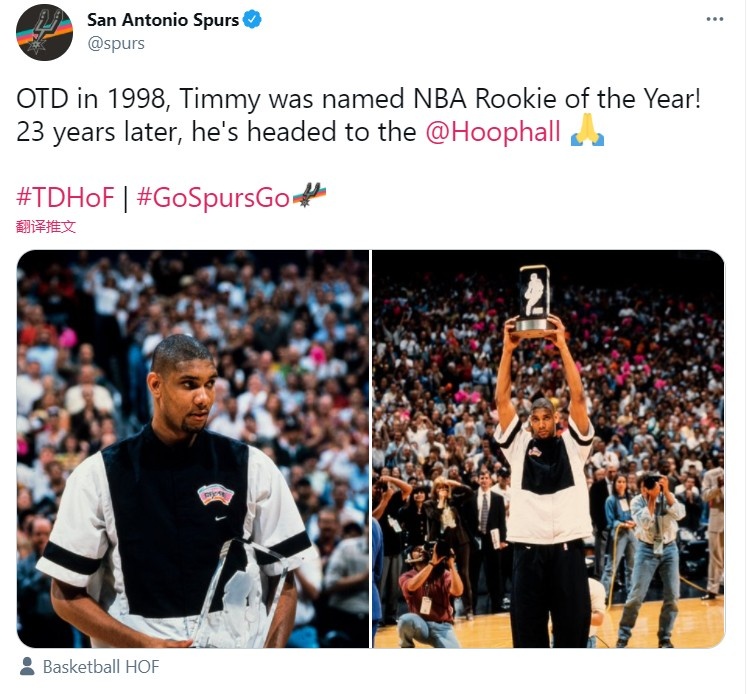The height and width of the screenshot is (694, 749).
Task: Click the Spurs spur hashtag emoji
Action: click(x=309, y=195)
